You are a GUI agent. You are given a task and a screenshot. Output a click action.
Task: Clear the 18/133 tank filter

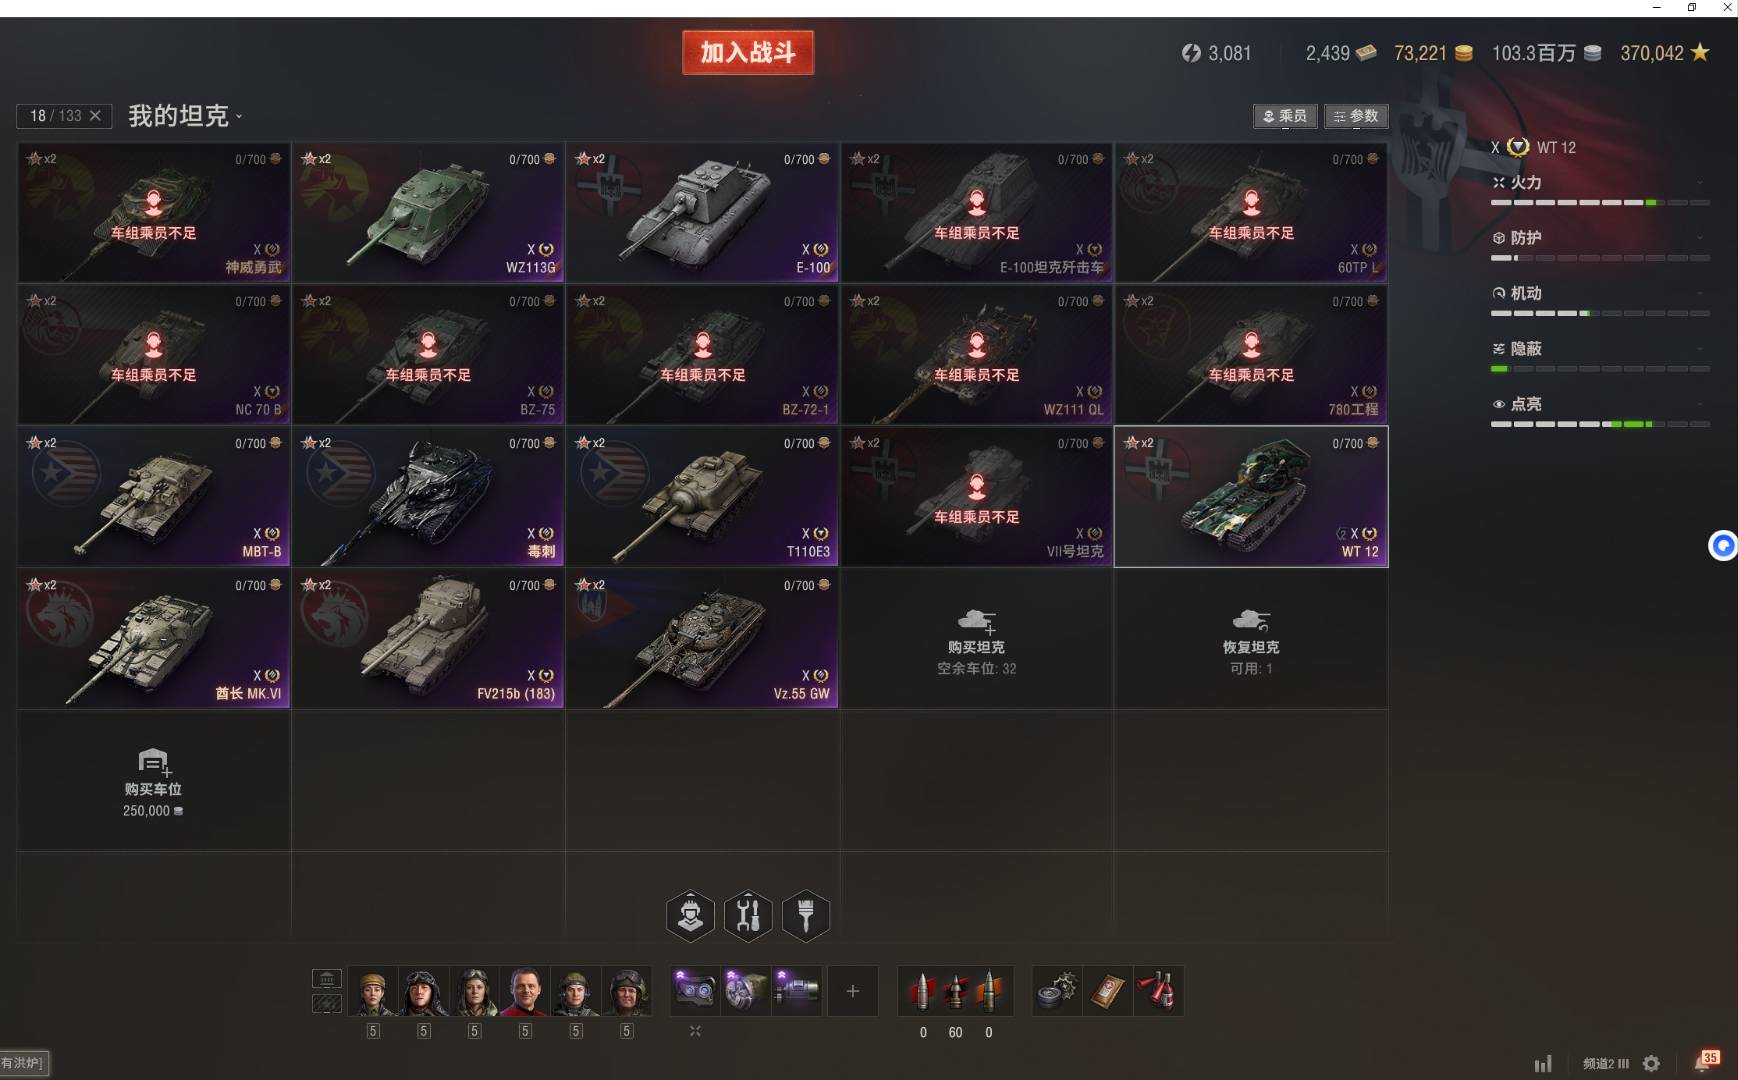point(95,116)
